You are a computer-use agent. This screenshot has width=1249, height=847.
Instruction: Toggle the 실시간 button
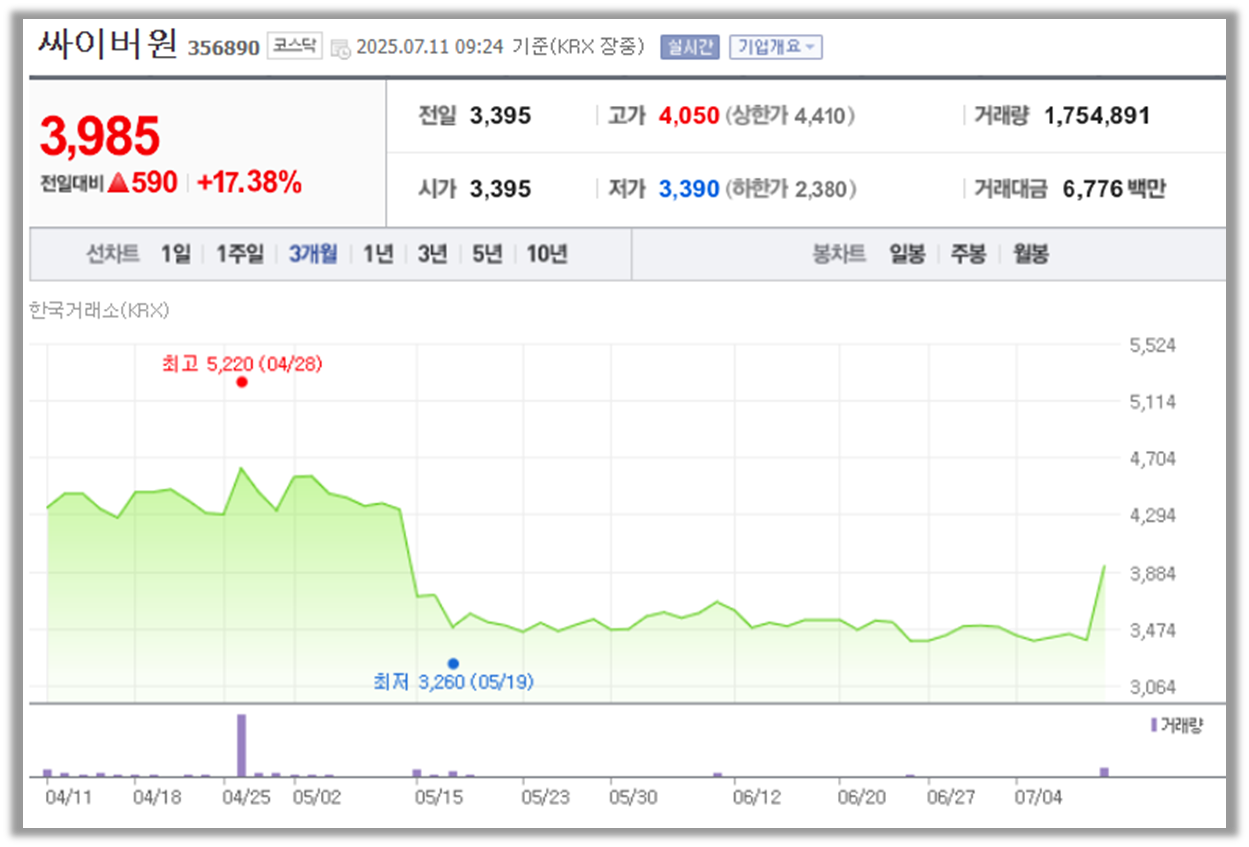690,47
